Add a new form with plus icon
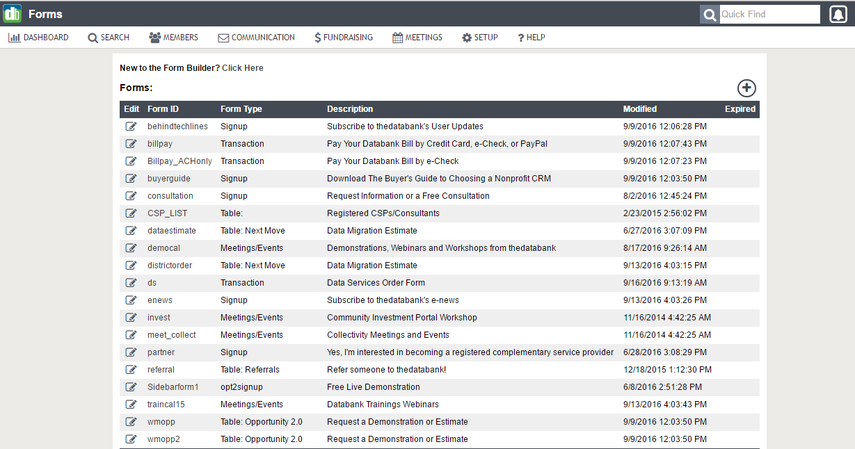The width and height of the screenshot is (855, 449). [746, 88]
